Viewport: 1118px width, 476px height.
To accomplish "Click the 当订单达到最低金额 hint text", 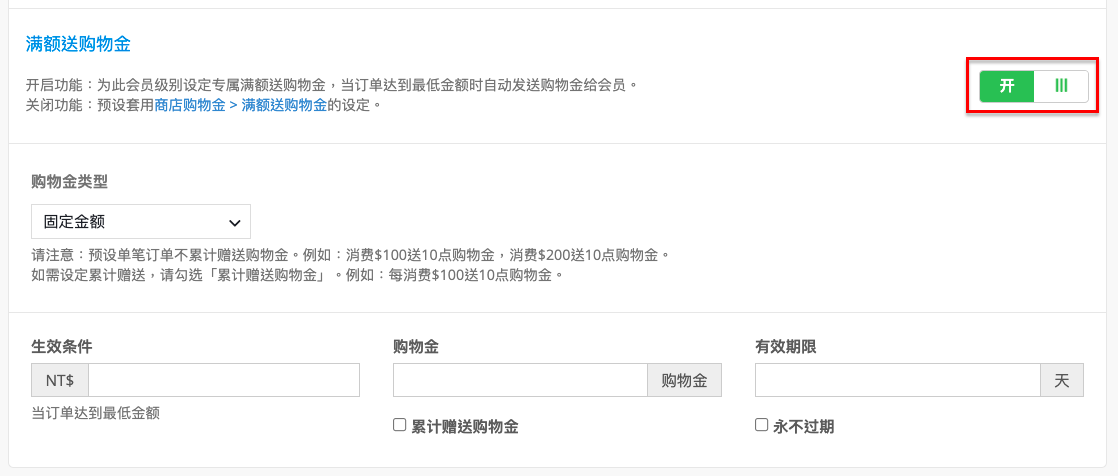I will pyautogui.click(x=96, y=413).
